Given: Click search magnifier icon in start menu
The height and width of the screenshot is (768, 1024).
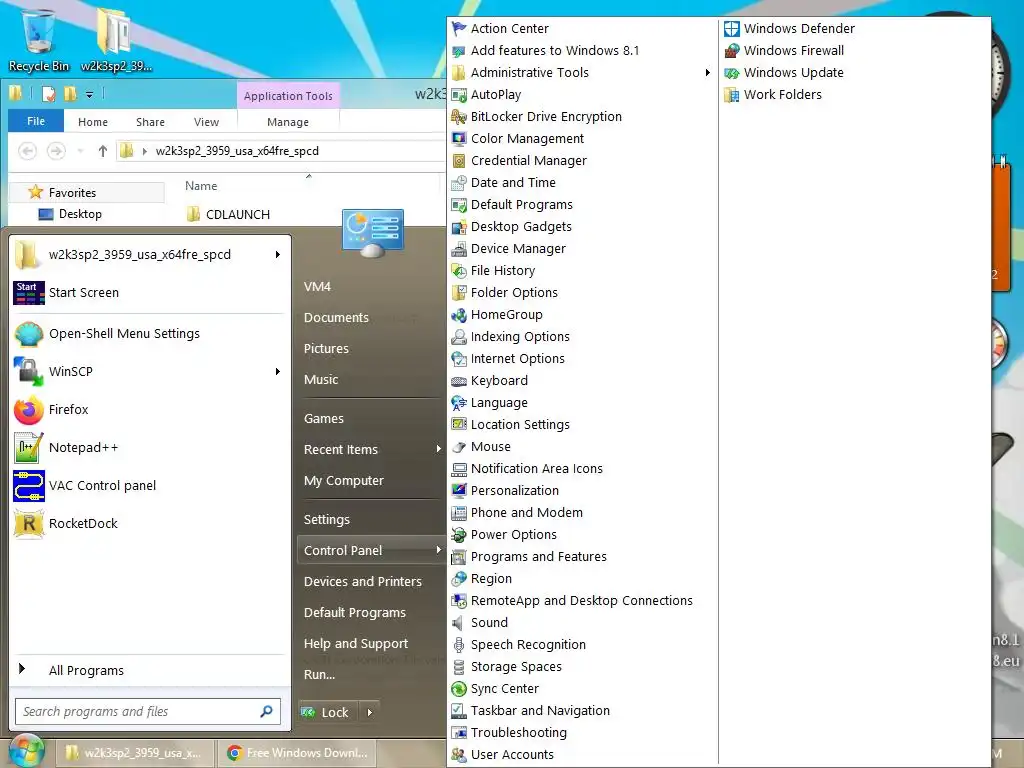Looking at the screenshot, I should click(266, 711).
